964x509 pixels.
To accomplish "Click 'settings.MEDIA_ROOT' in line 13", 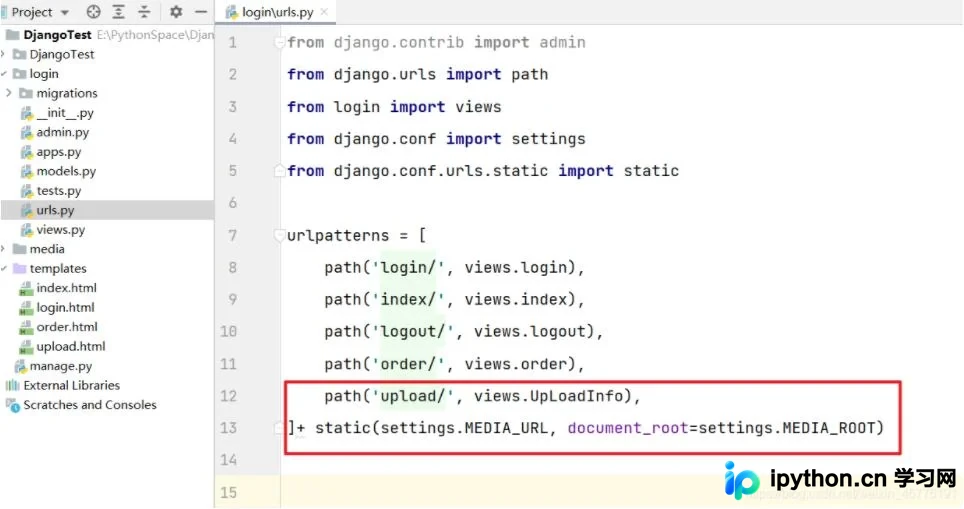I will 787,428.
